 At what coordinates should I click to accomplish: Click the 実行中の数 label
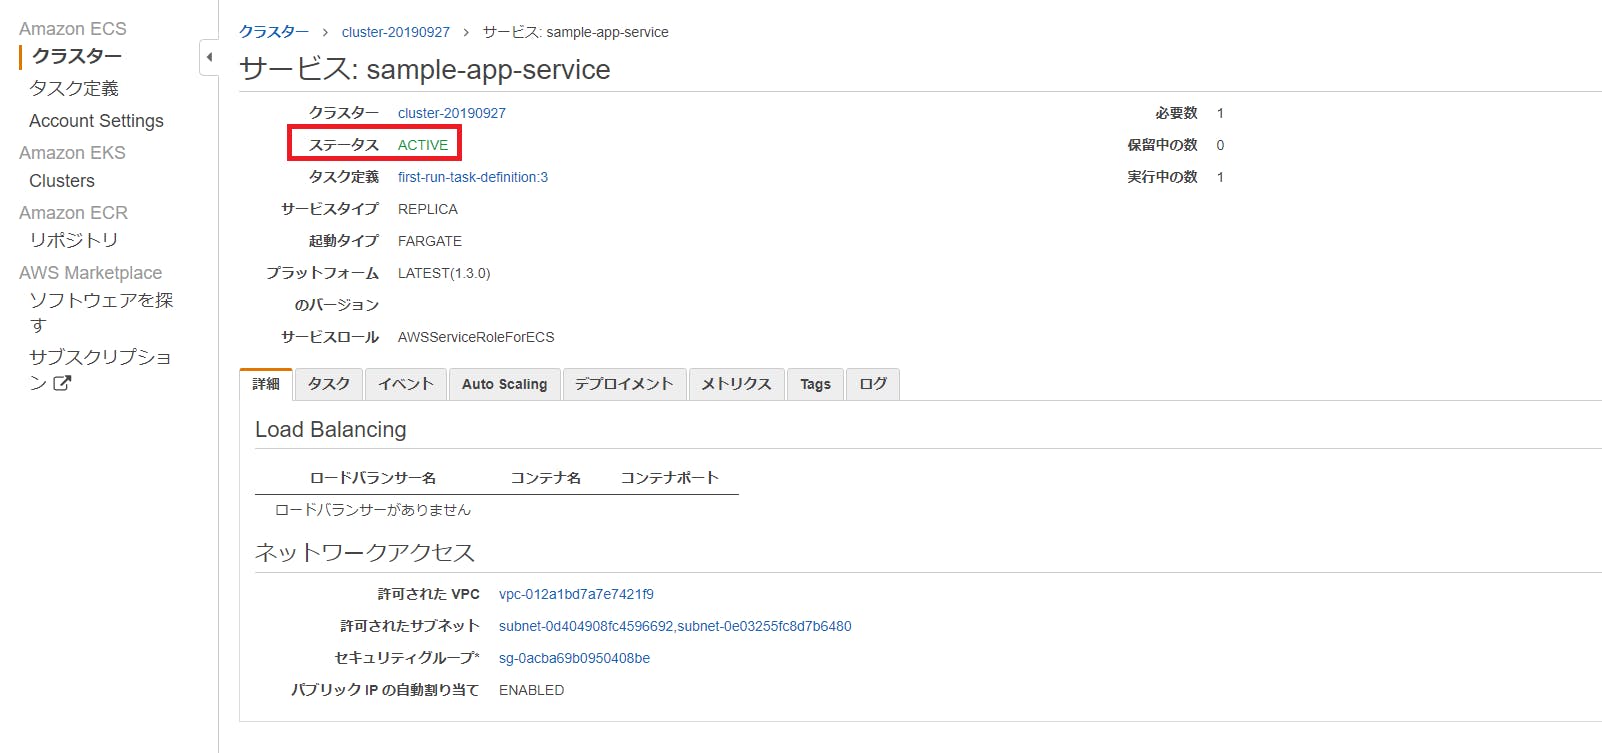(1163, 177)
